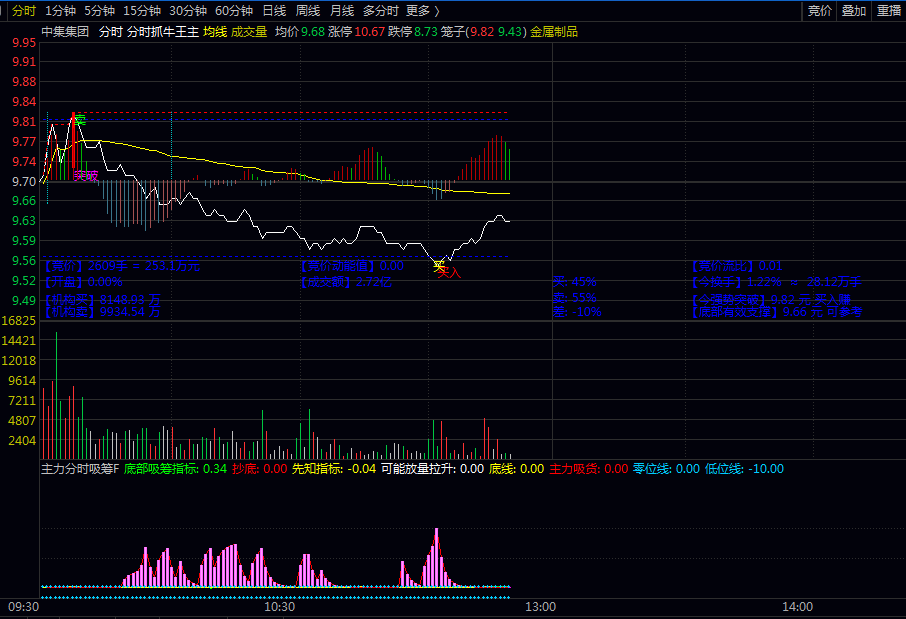906x619 pixels.
Task: Switch to 日线 daily chart
Action: point(274,10)
